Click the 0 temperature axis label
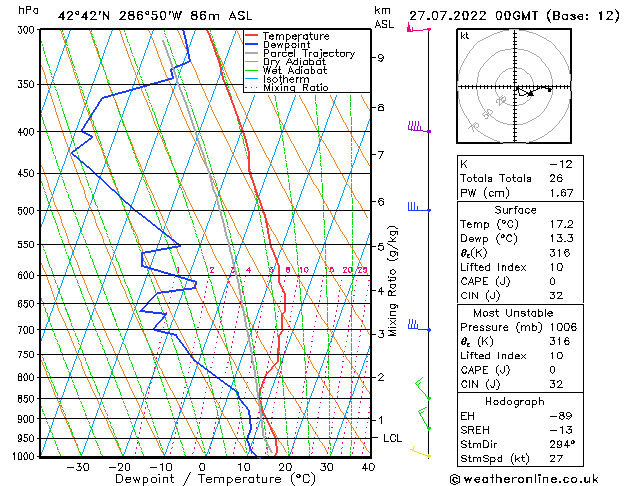This screenshot has width=629, height=486. pyautogui.click(x=202, y=467)
